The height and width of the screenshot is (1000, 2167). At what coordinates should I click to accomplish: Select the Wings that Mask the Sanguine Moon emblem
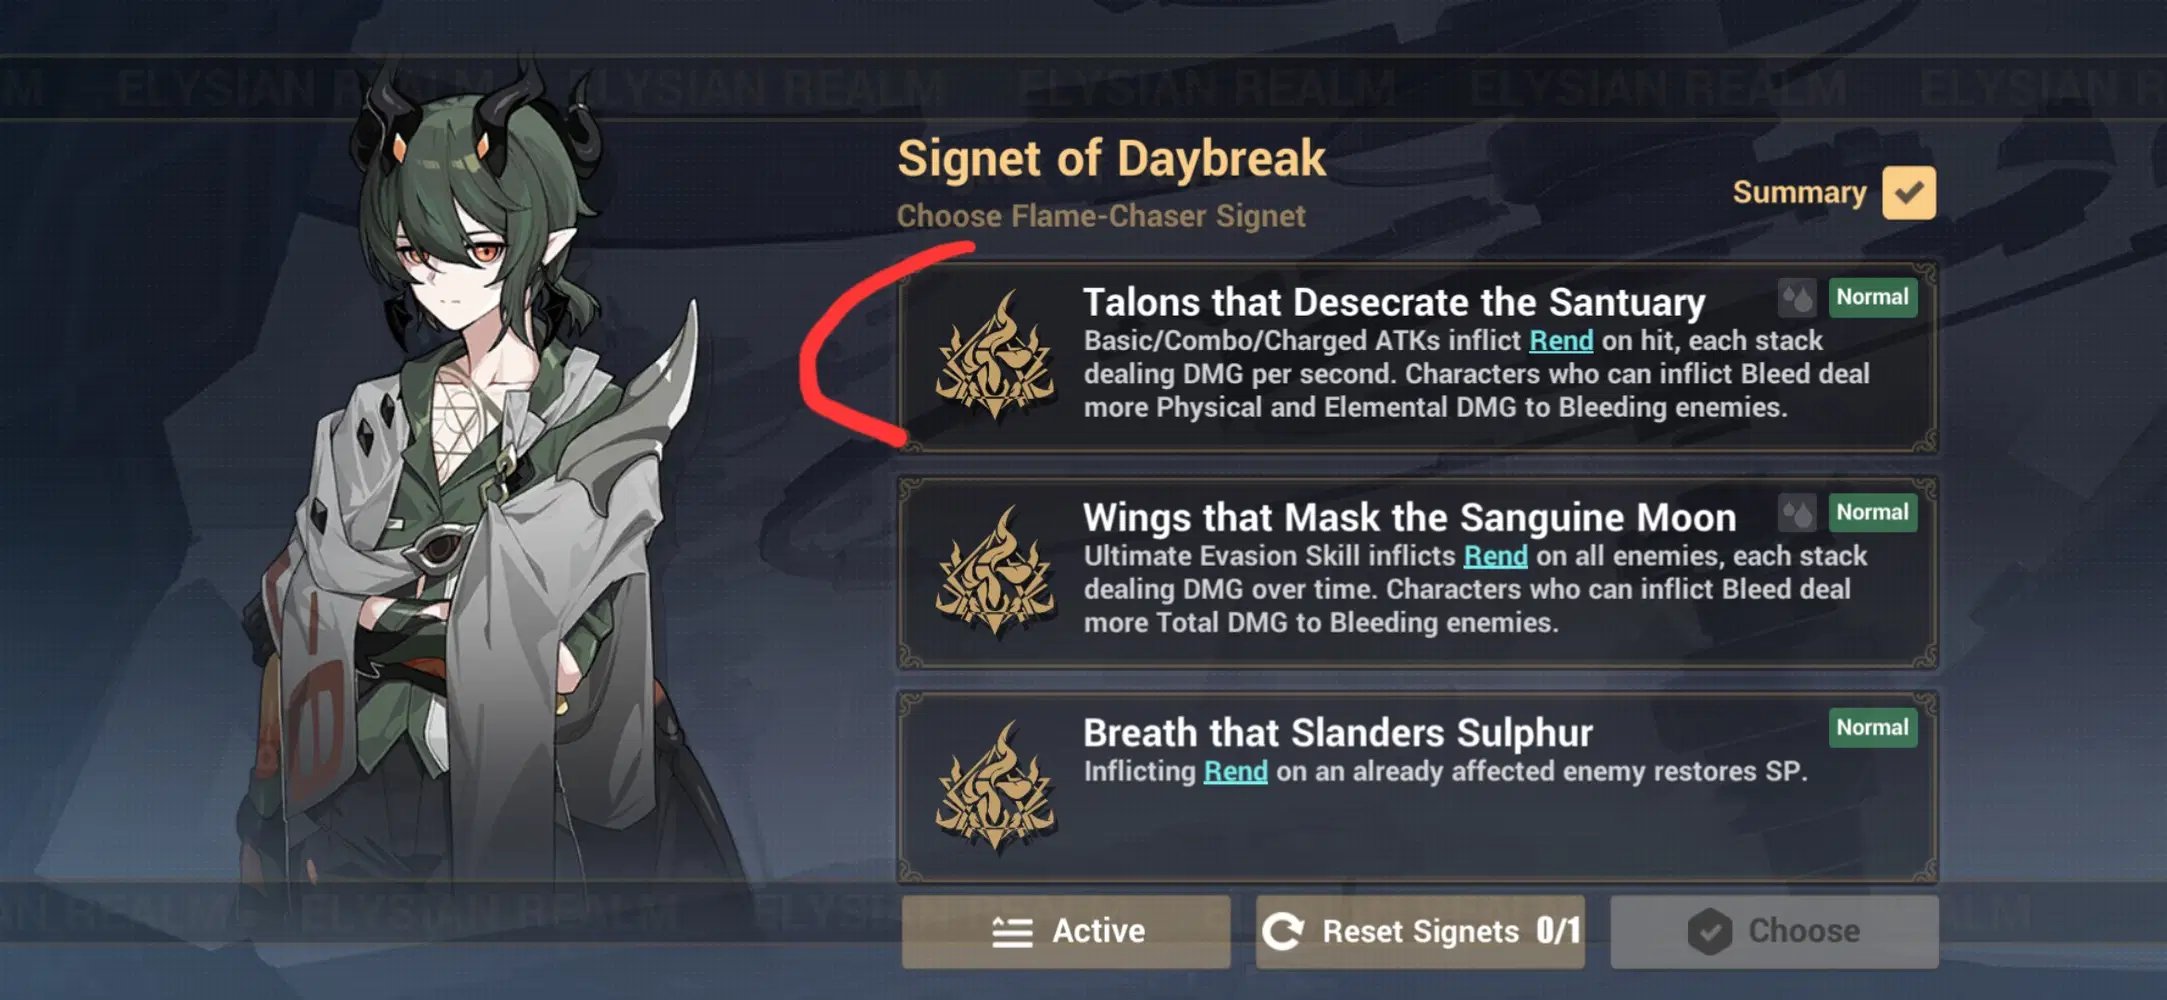point(994,572)
